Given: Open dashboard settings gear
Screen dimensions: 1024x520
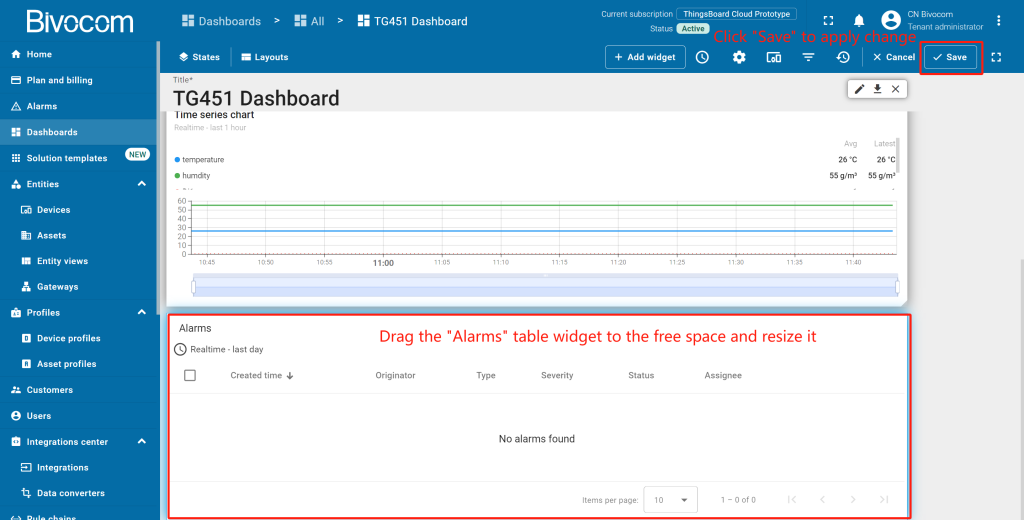Looking at the screenshot, I should click(x=739, y=57).
